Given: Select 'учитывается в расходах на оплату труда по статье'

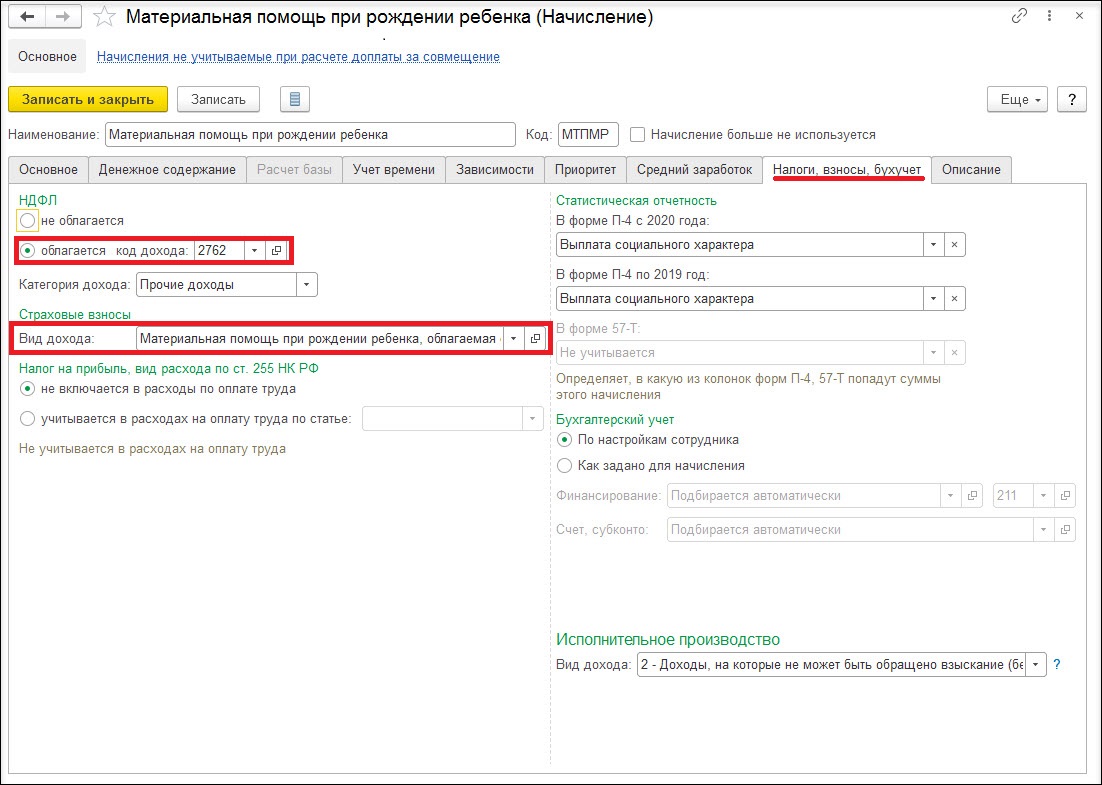Looking at the screenshot, I should pyautogui.click(x=27, y=419).
